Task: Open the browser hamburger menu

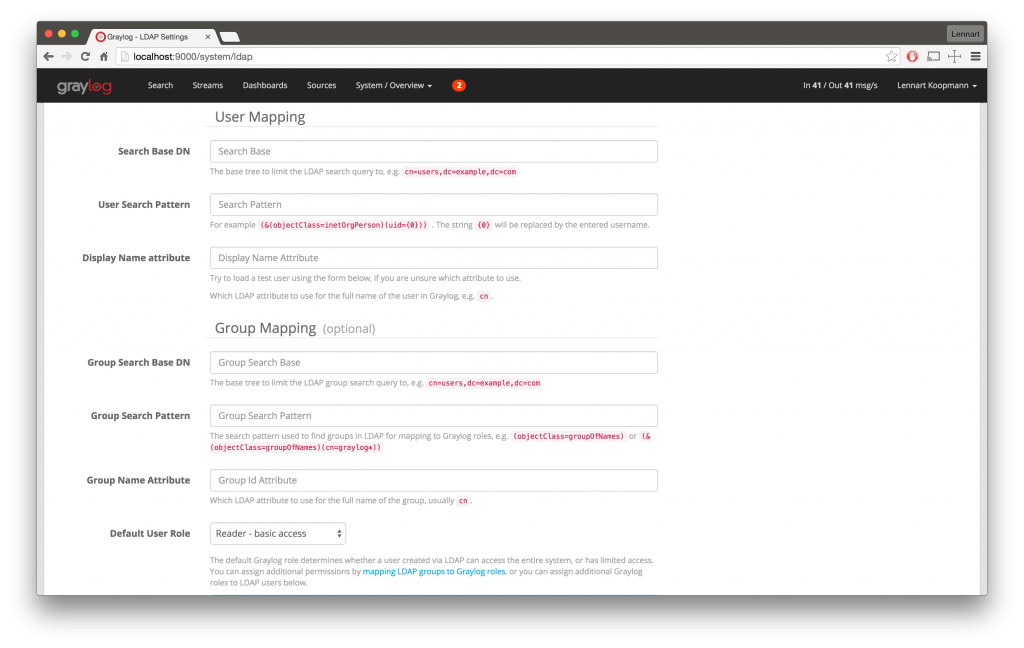Action: (x=975, y=56)
